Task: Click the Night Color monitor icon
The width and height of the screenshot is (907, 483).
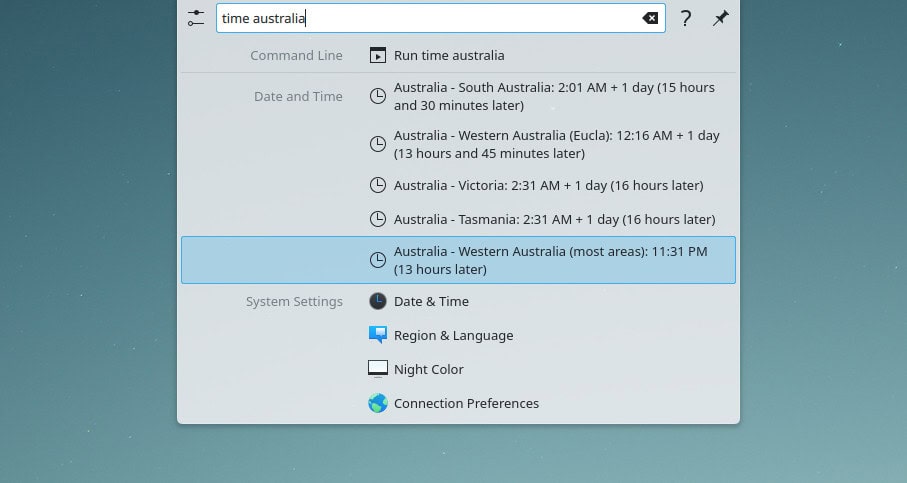Action: coord(377,369)
